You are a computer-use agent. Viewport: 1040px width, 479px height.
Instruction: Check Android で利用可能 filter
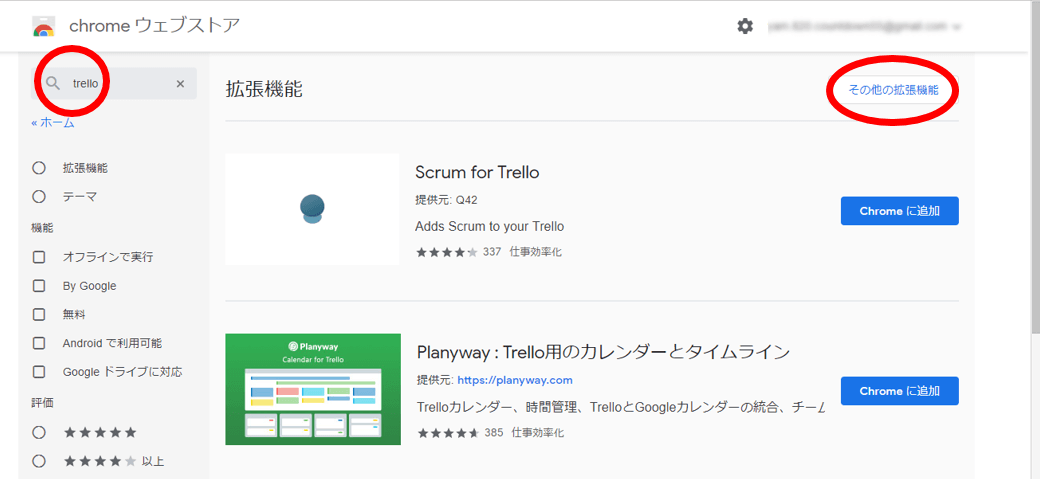(x=39, y=343)
